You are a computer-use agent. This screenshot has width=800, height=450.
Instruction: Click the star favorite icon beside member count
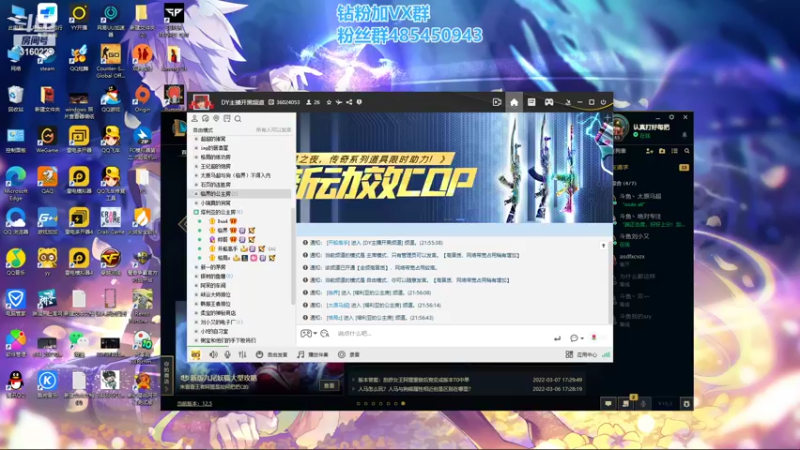click(x=329, y=102)
